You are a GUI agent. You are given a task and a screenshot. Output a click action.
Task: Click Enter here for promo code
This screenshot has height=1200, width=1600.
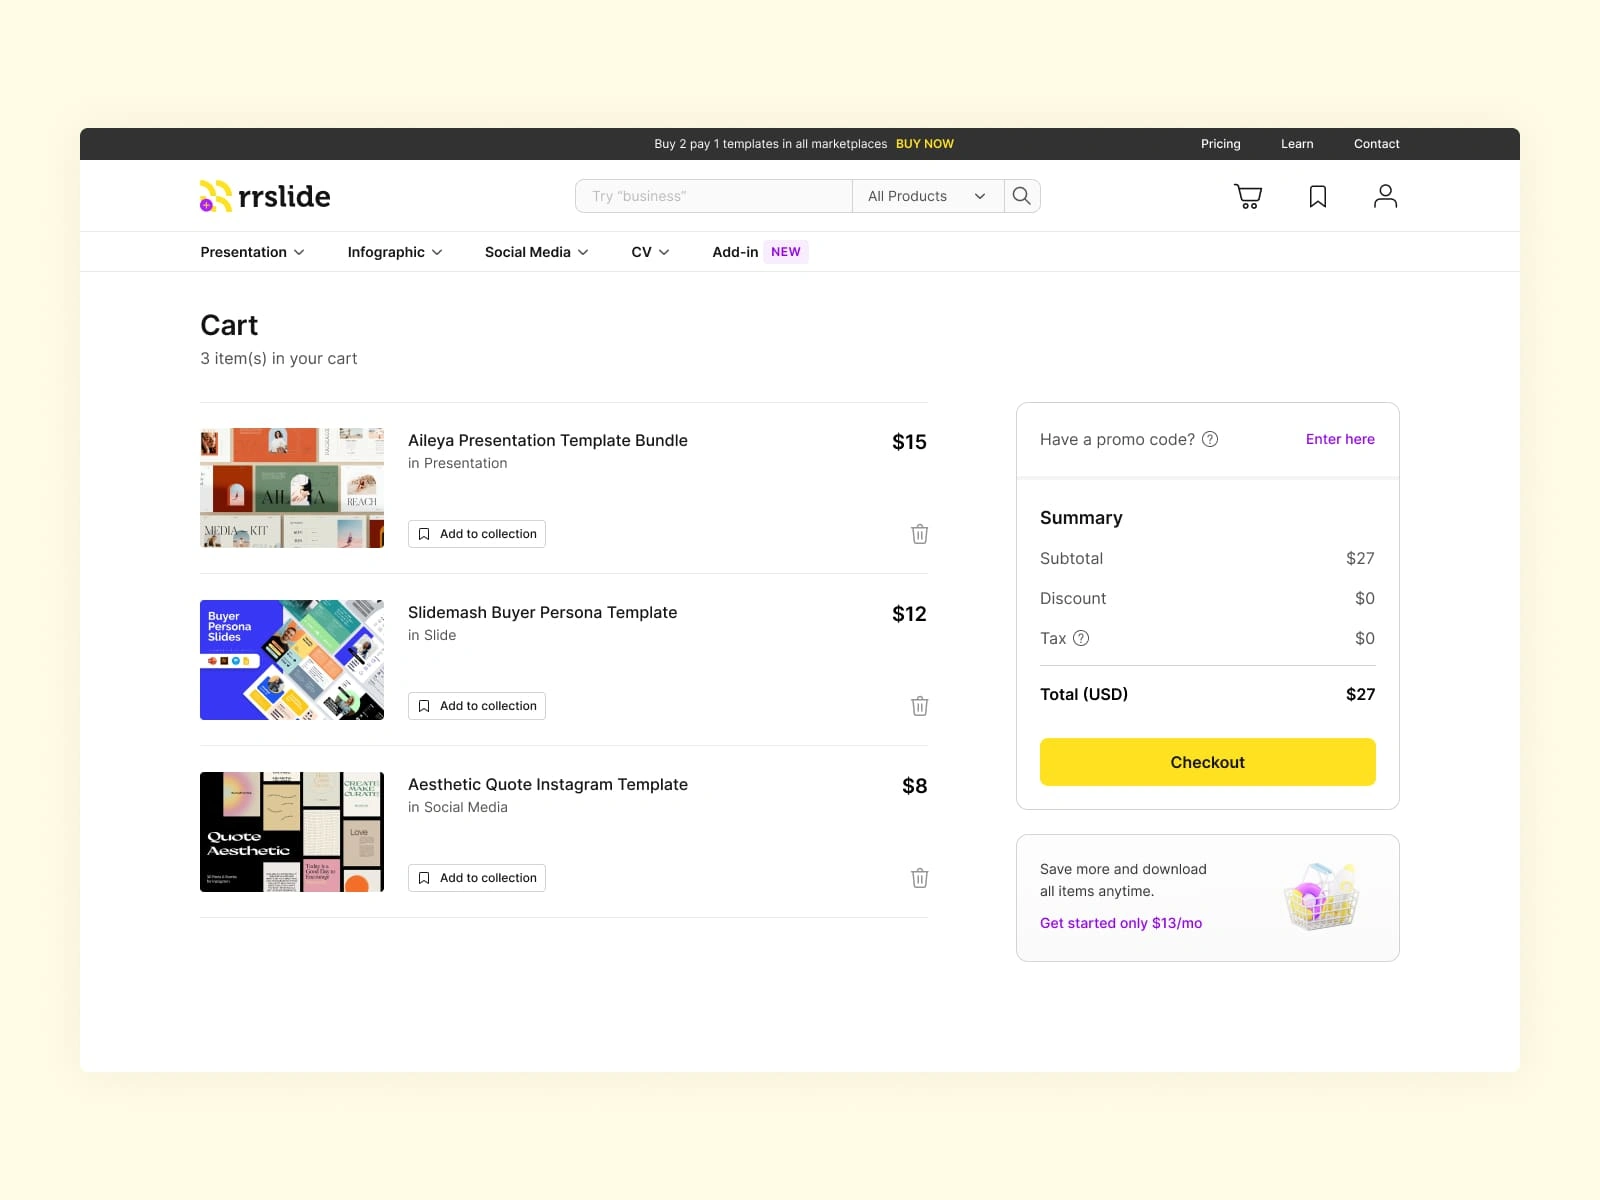pos(1340,439)
